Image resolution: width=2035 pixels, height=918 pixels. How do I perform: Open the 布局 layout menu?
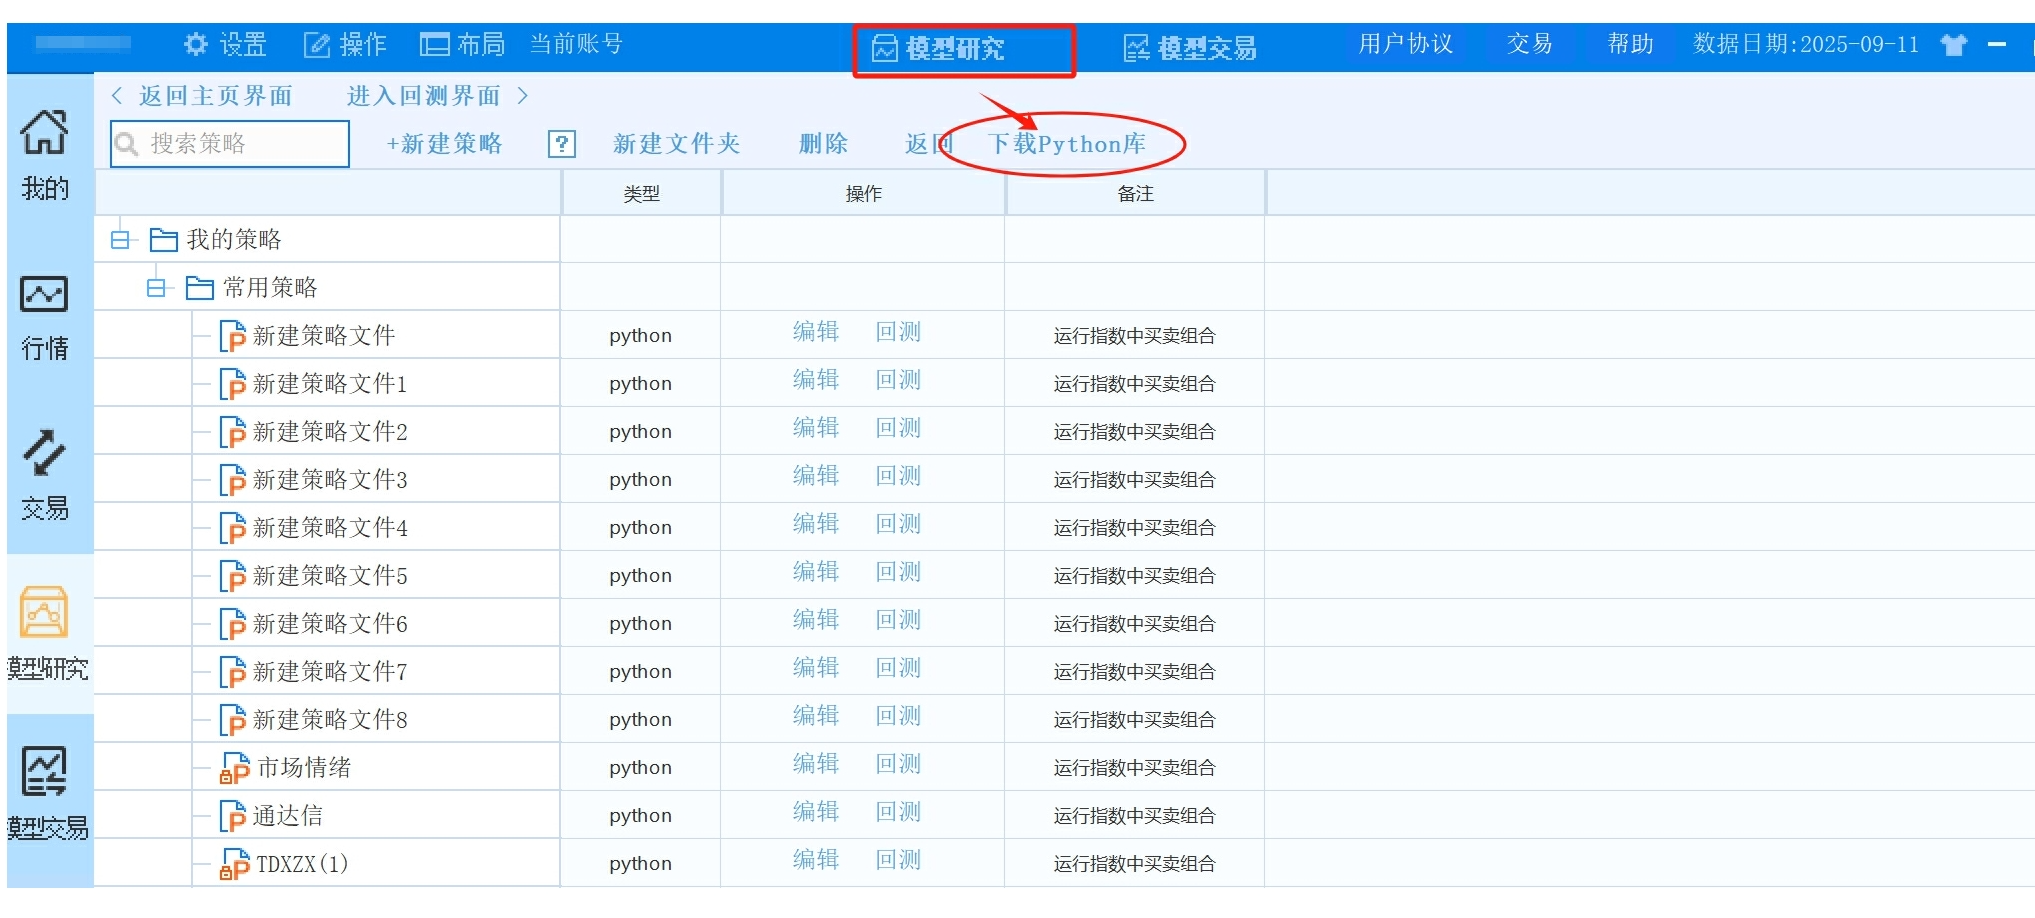click(462, 45)
